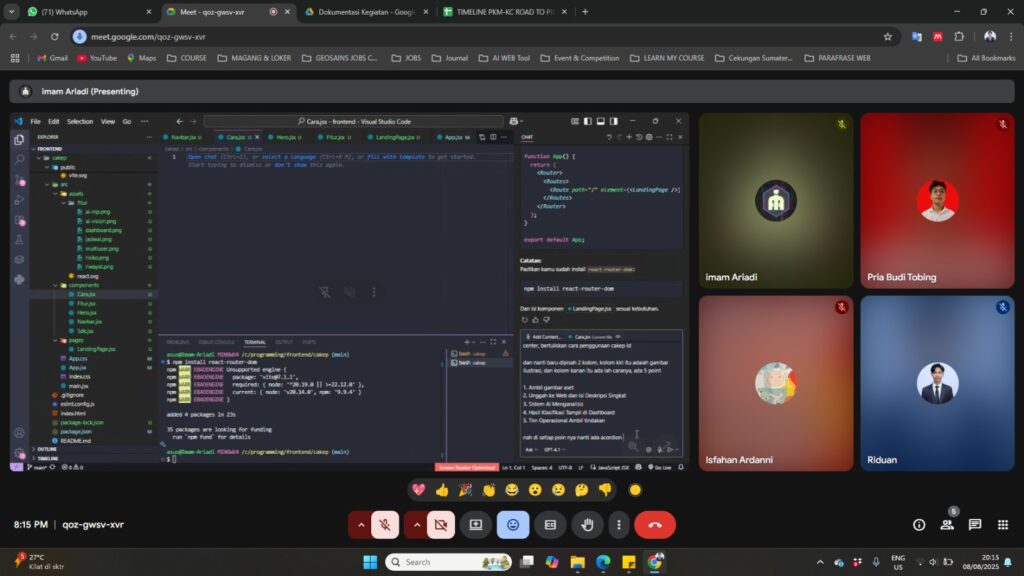Screen dimensions: 1024x576
Task: Open more options three-dot menu
Action: [620, 524]
